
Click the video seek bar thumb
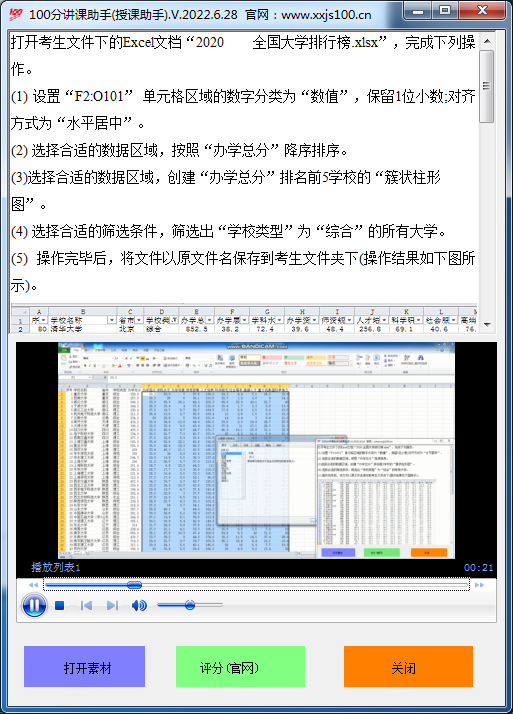point(134,585)
